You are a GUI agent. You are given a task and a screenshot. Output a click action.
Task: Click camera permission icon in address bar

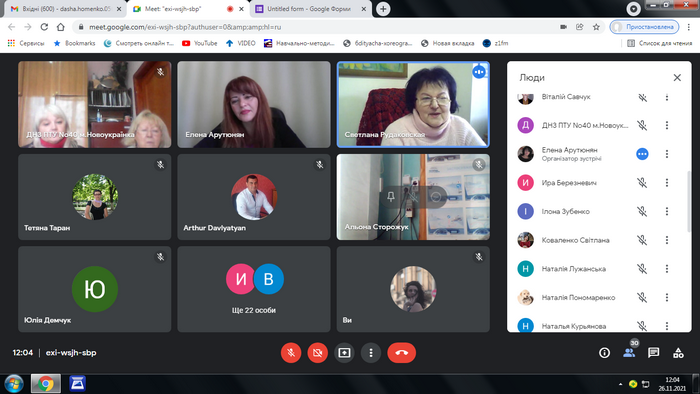pos(563,27)
